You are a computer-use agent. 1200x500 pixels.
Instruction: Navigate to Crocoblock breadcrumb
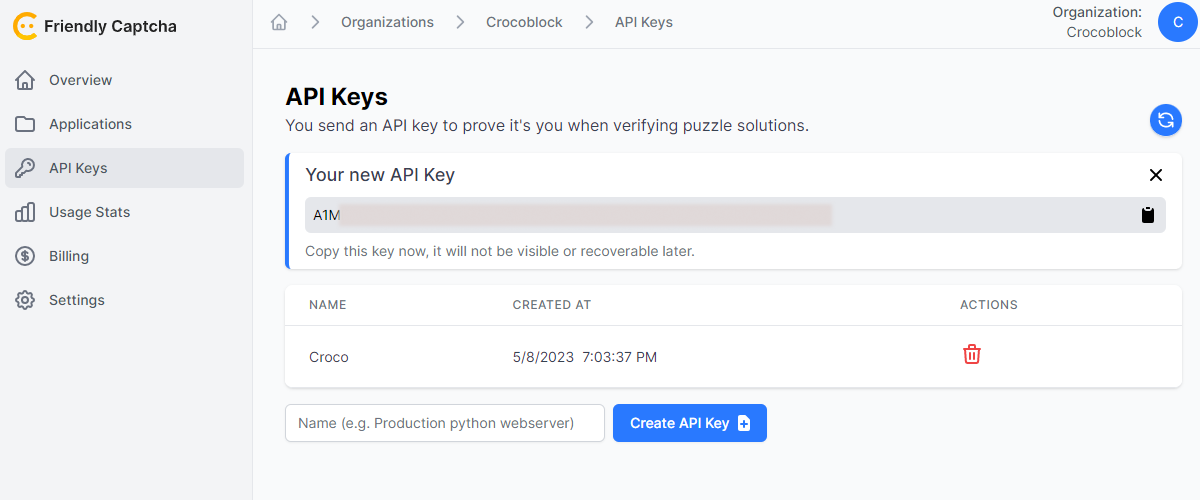(x=524, y=22)
